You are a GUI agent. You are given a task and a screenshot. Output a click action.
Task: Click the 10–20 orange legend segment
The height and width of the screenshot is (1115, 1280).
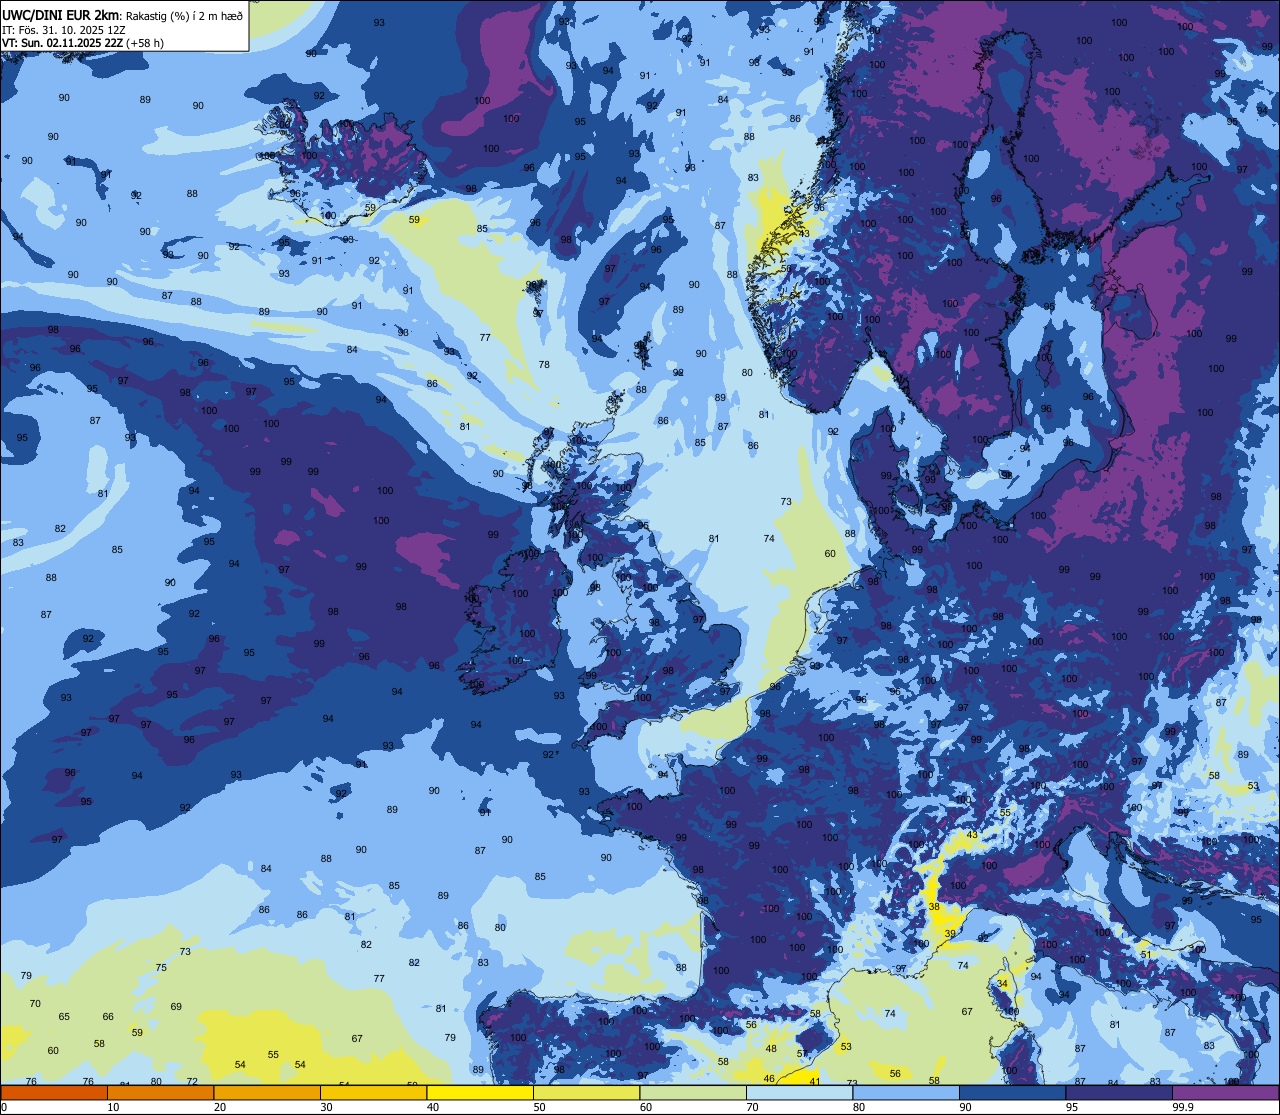click(x=160, y=1092)
